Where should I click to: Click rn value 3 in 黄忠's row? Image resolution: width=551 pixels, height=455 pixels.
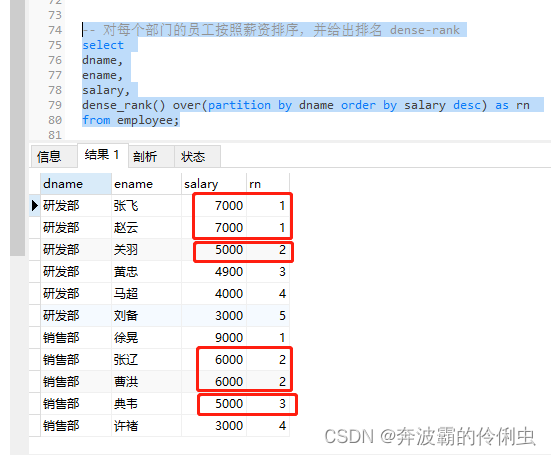pyautogui.click(x=268, y=272)
